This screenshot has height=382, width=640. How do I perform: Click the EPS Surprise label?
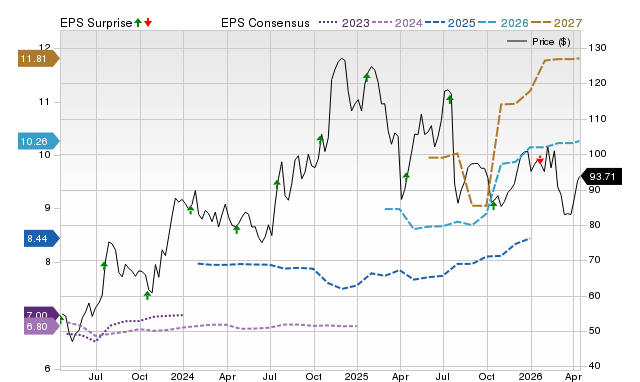pyautogui.click(x=96, y=23)
